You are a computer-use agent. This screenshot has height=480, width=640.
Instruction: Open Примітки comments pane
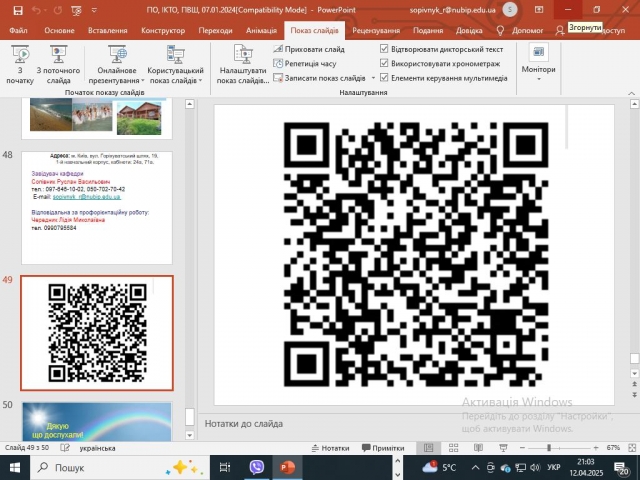click(383, 448)
